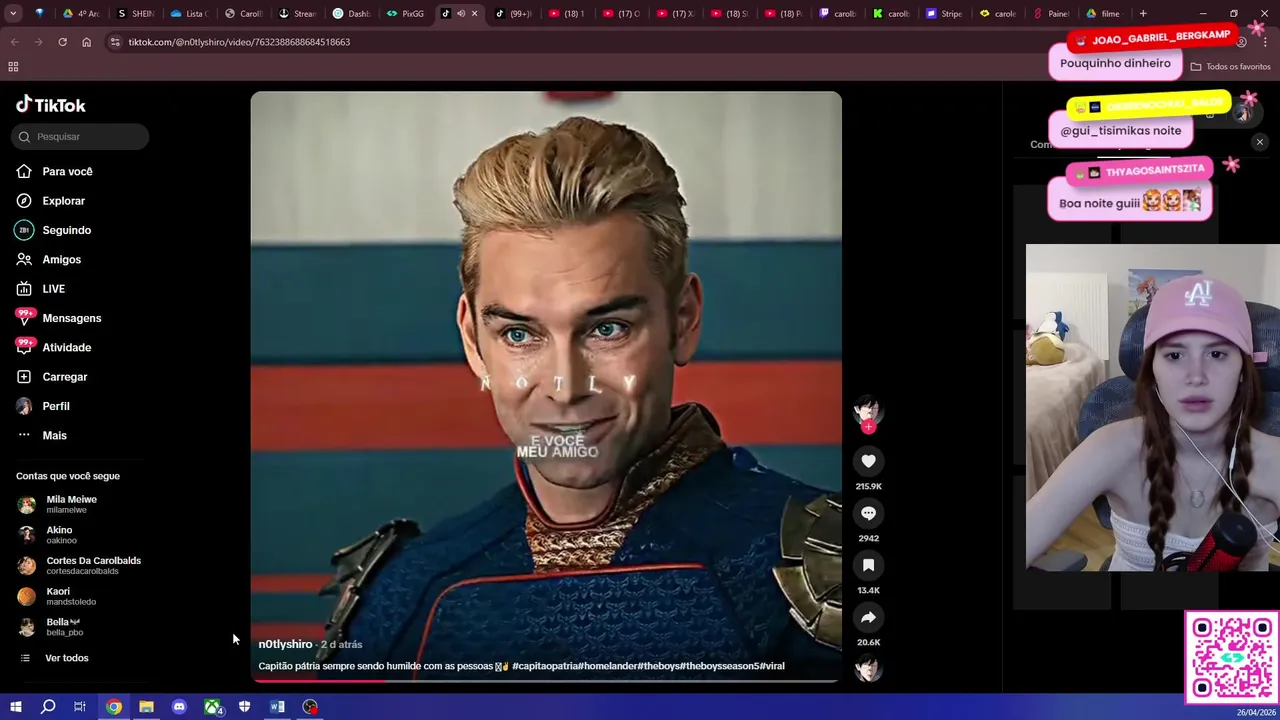Open comments with the speech bubble icon
1280x720 pixels.
click(x=868, y=513)
